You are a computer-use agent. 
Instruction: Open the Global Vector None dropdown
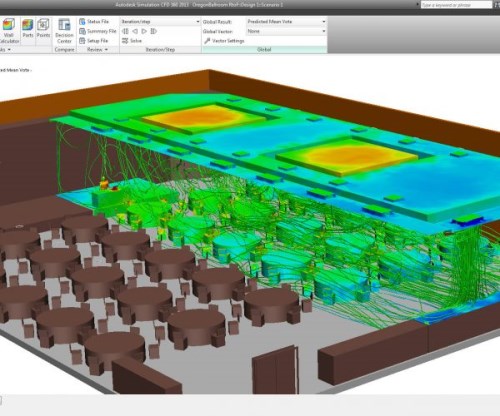[286, 31]
